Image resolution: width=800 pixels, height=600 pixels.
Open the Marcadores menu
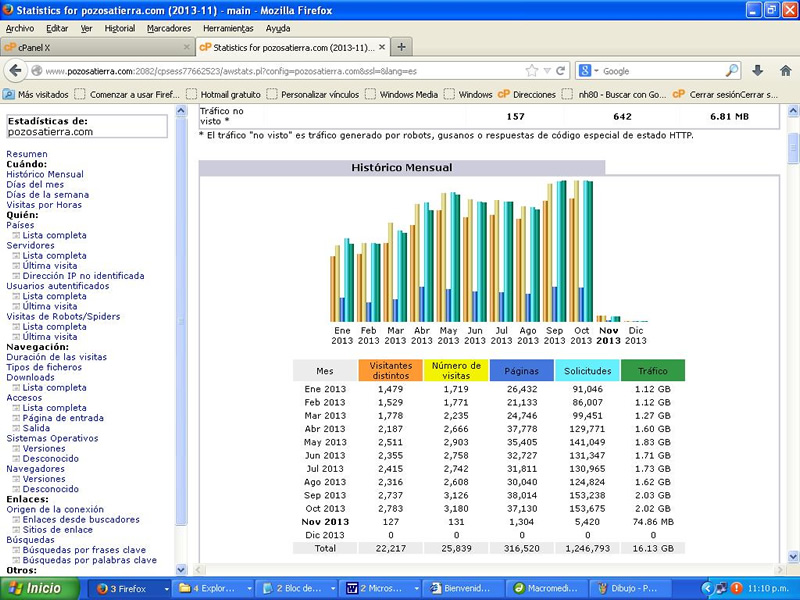[168, 28]
